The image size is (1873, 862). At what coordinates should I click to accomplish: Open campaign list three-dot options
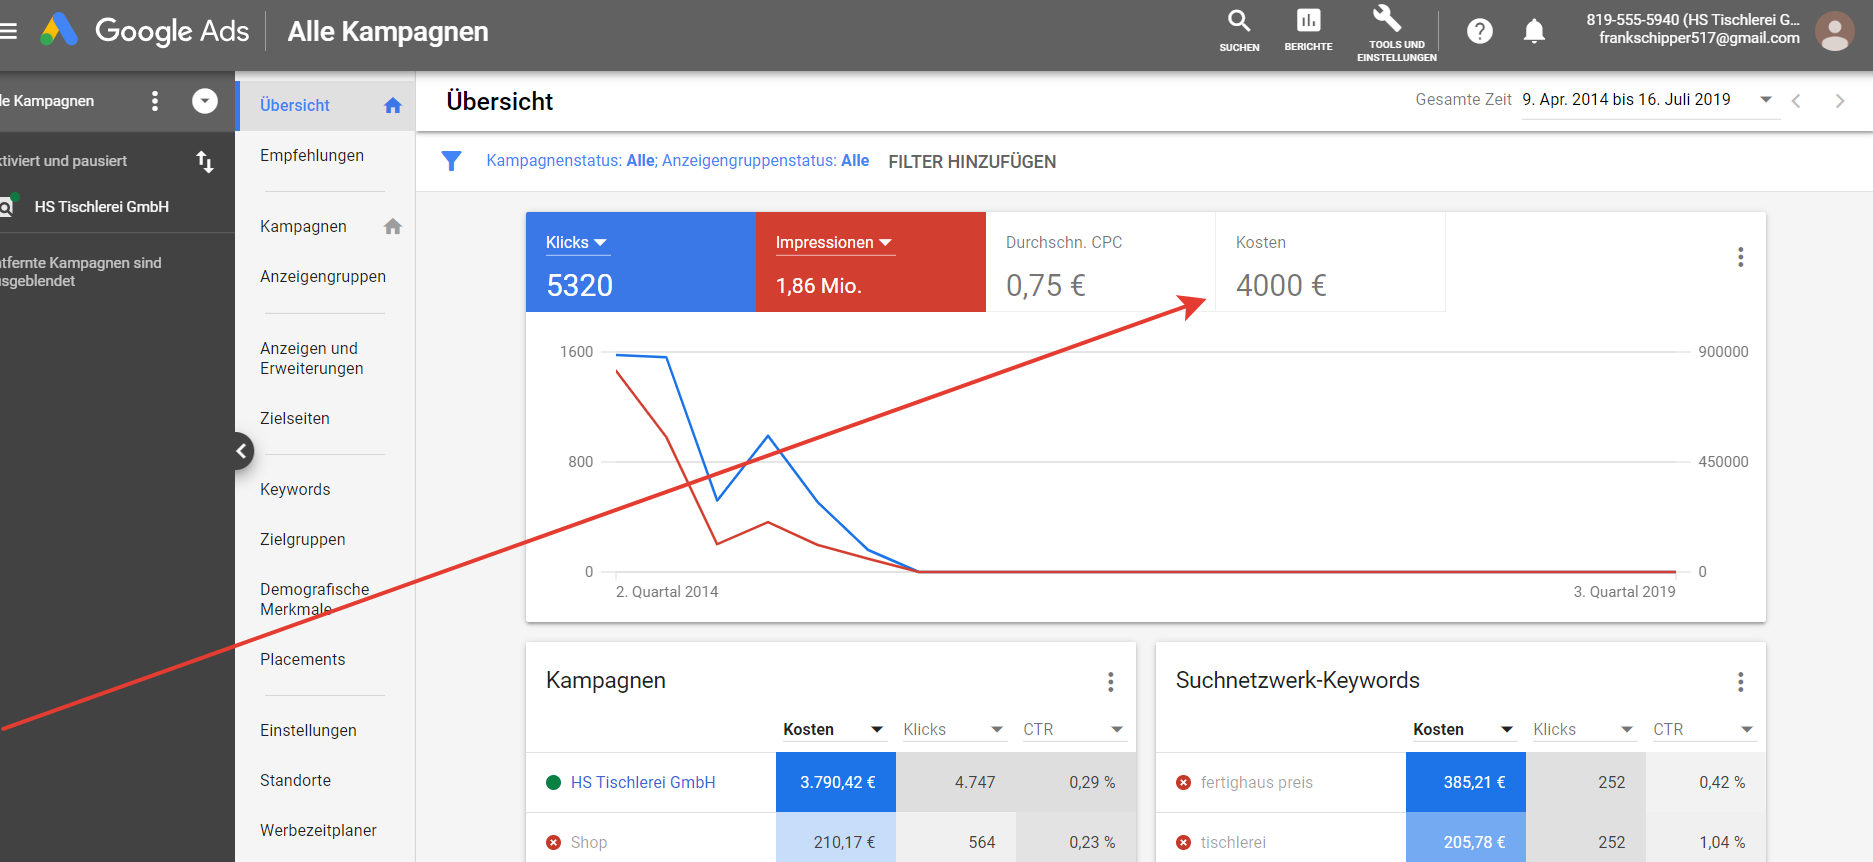tap(154, 101)
